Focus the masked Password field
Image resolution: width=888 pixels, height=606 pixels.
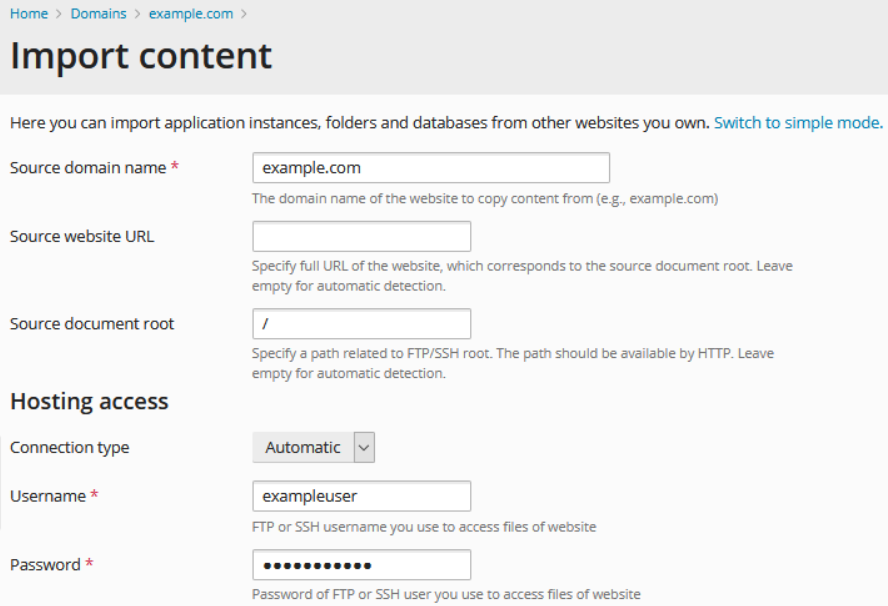(361, 565)
